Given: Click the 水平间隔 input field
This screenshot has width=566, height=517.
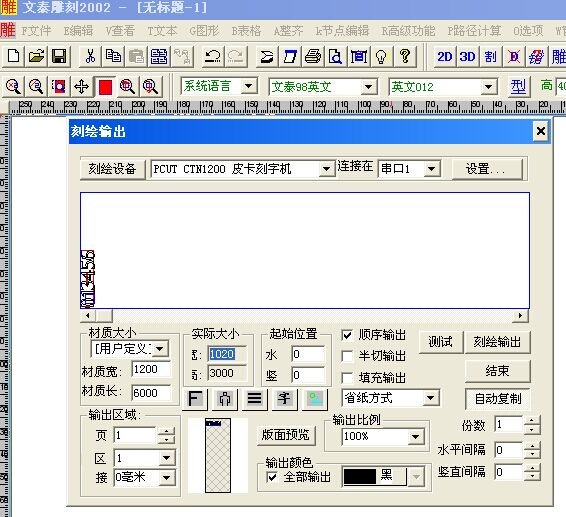Looking at the screenshot, I should click(509, 450).
